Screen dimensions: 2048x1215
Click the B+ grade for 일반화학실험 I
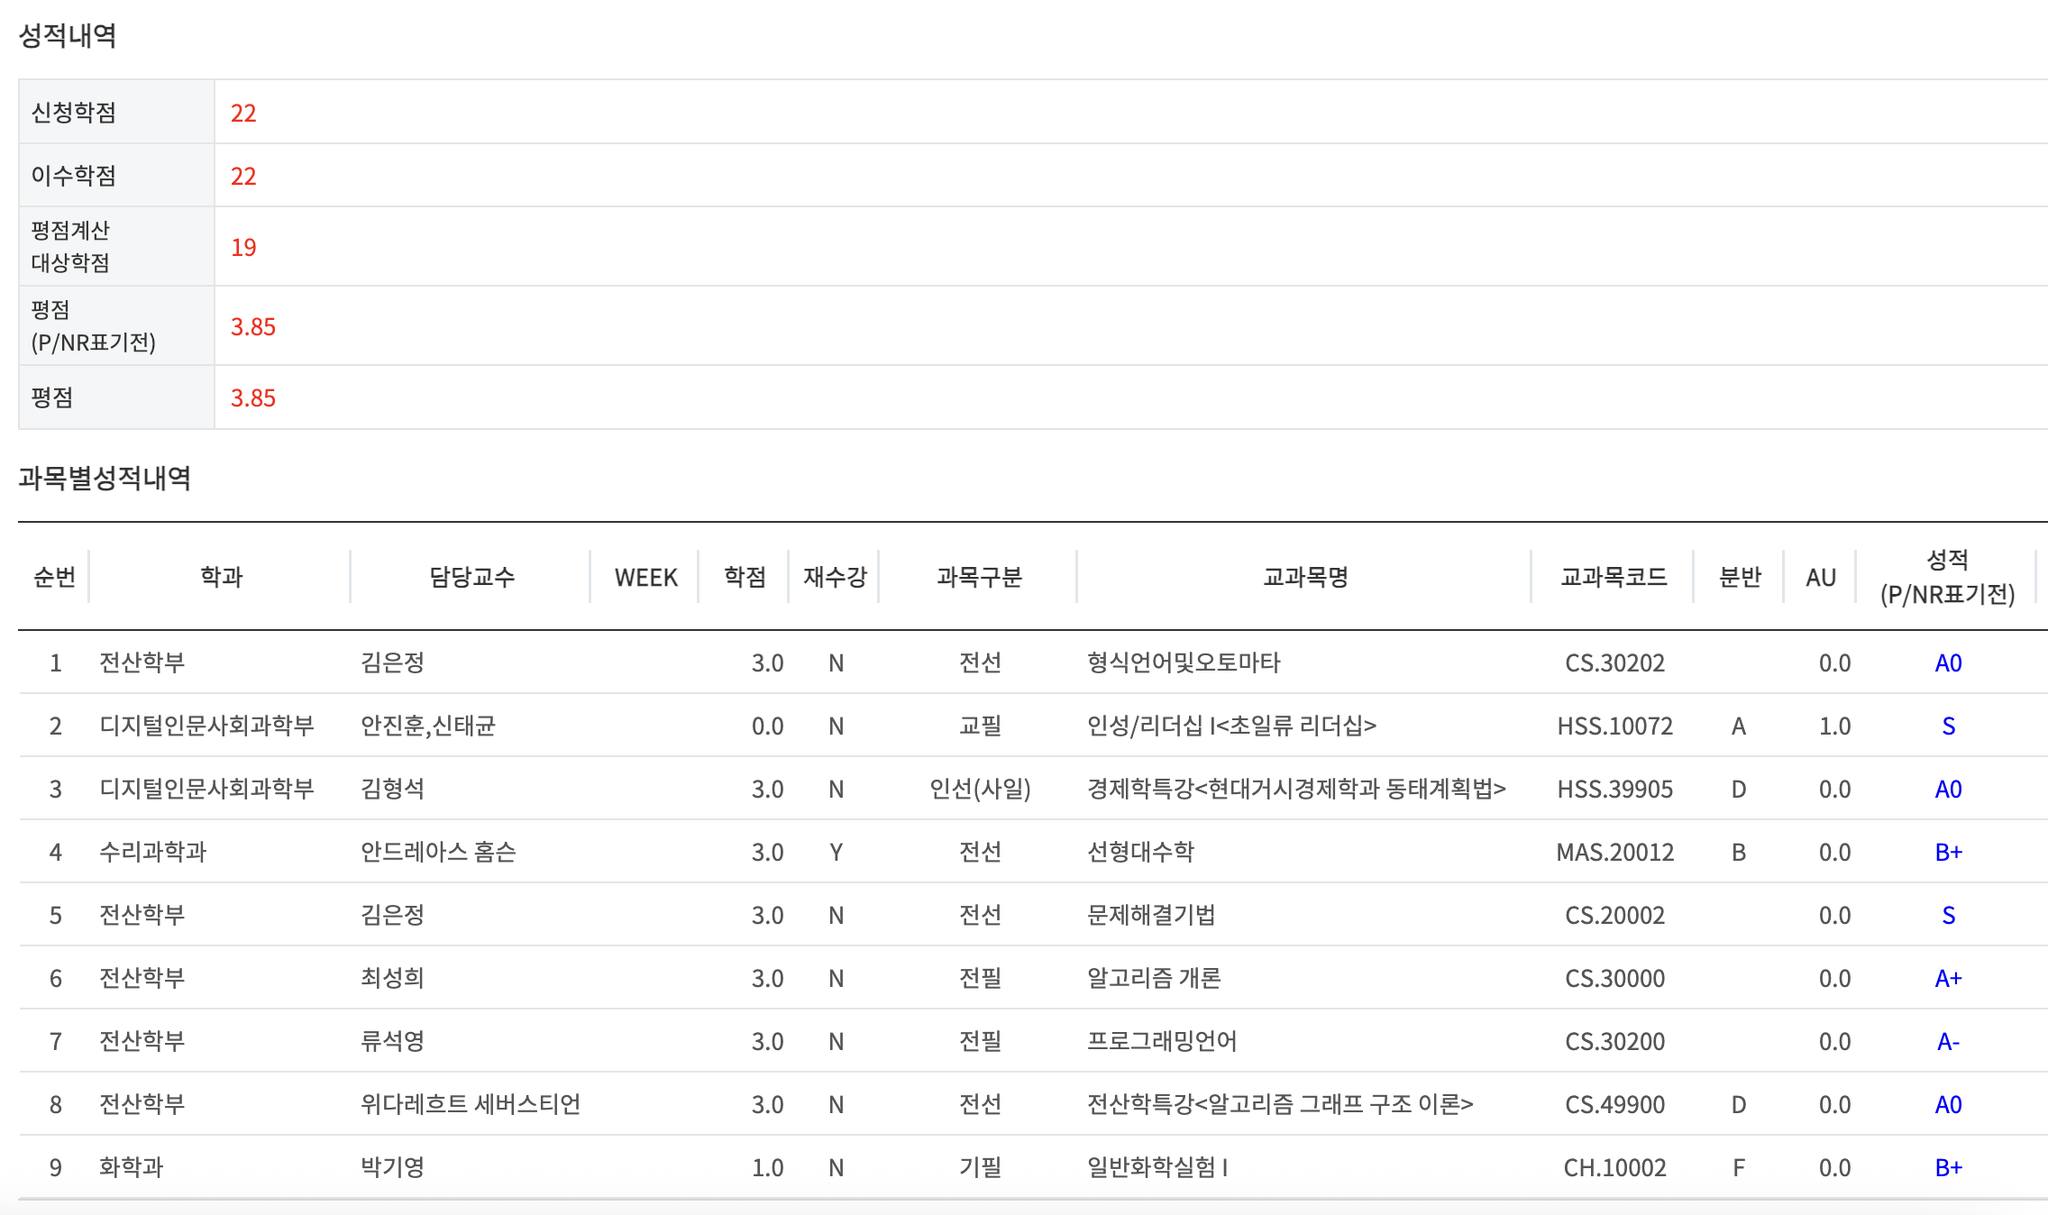(x=1947, y=1167)
